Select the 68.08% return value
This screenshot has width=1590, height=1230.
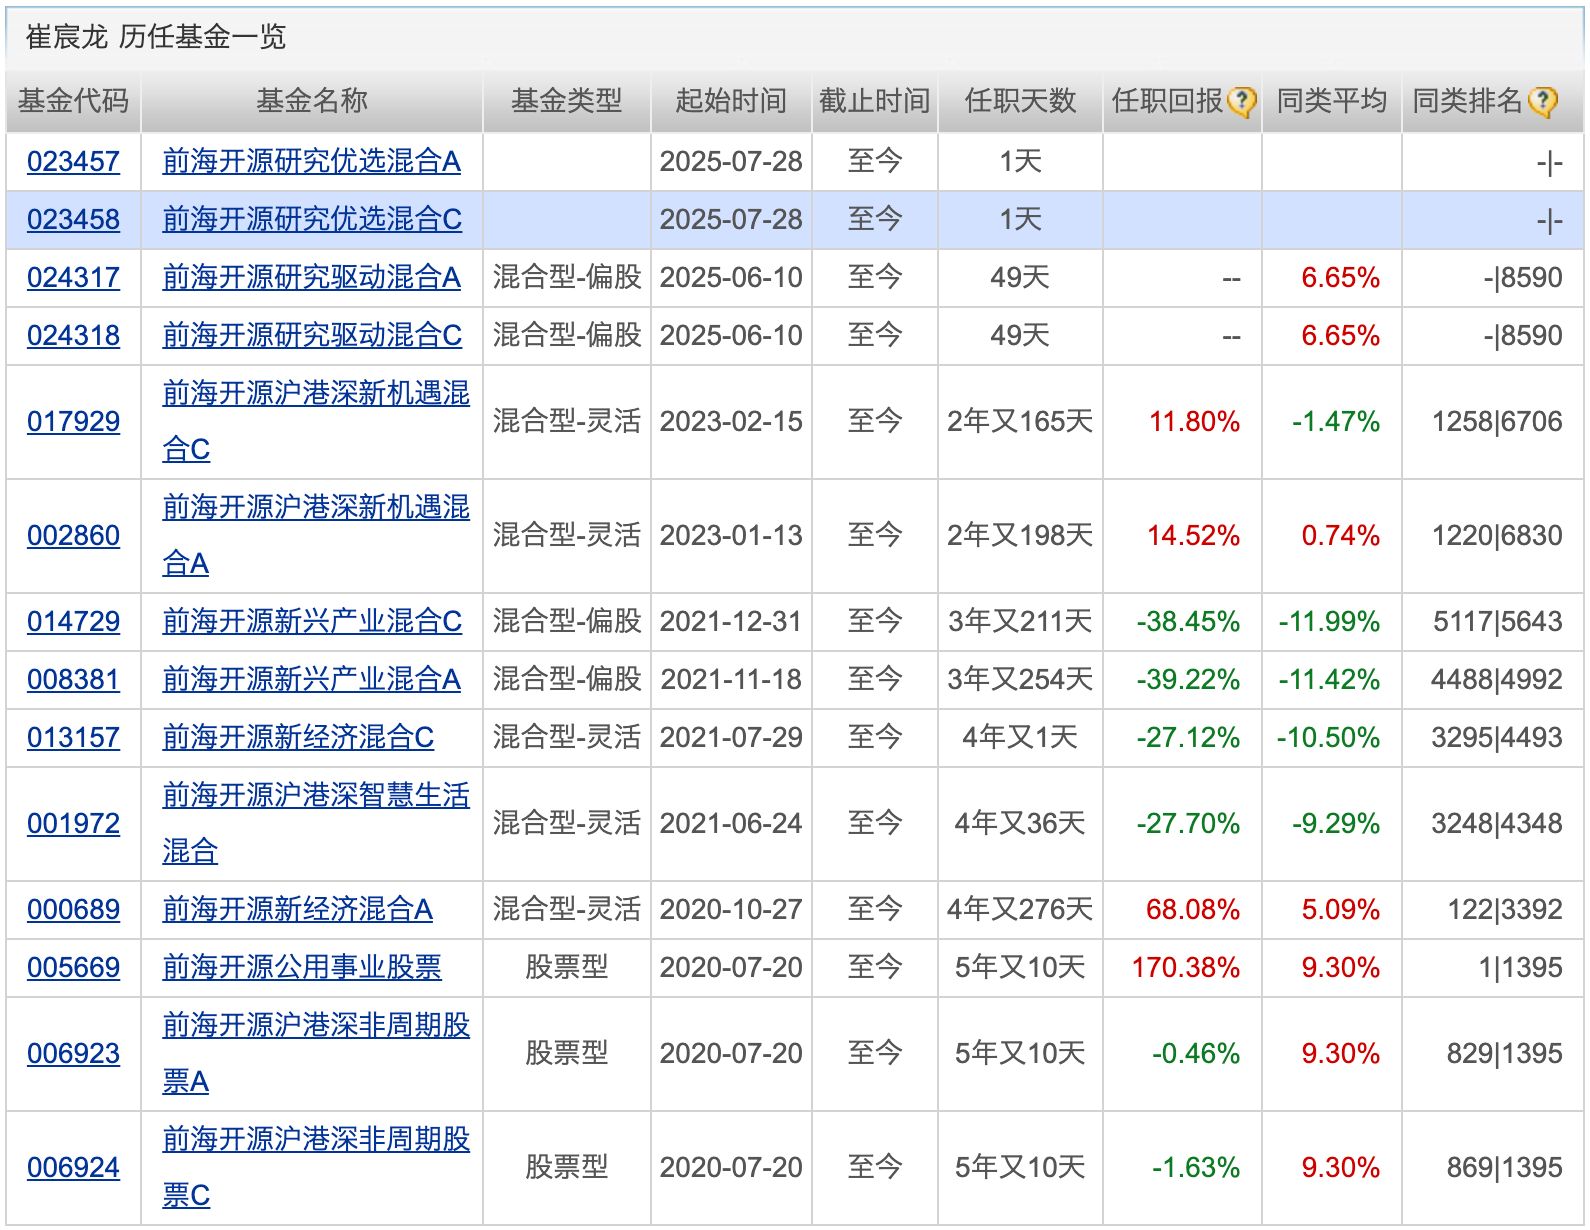tap(1192, 909)
